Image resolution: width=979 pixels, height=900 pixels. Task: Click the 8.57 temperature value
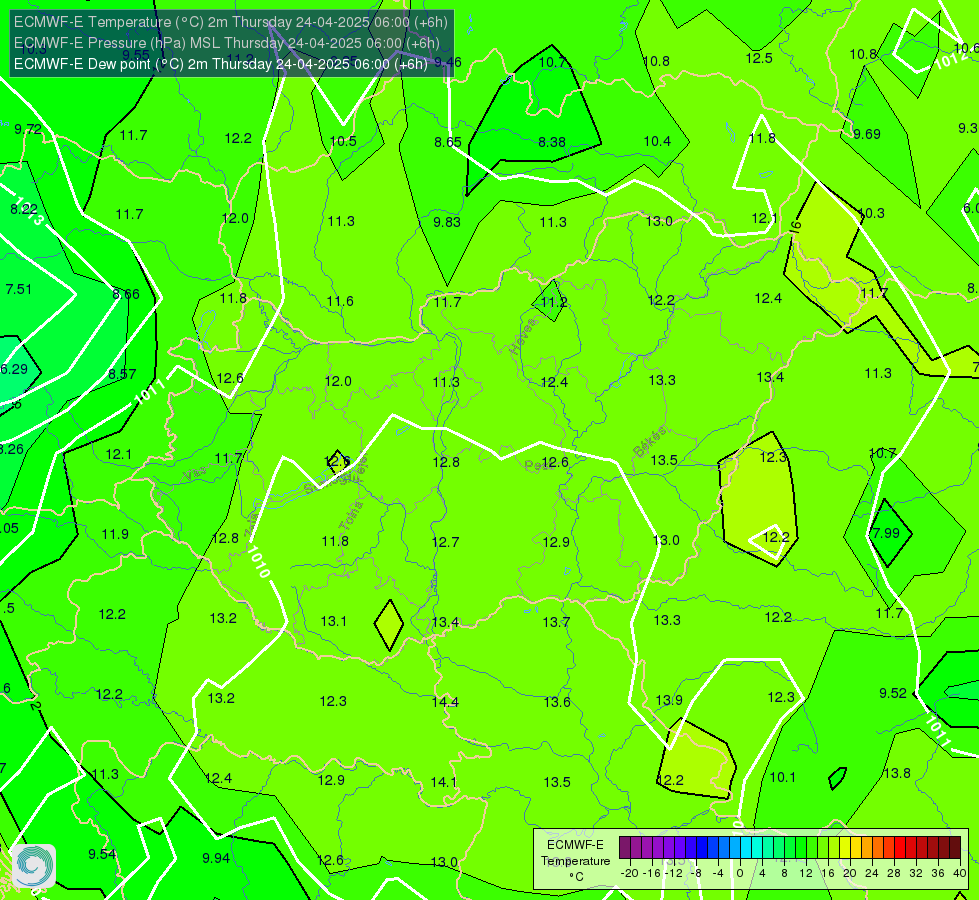point(122,374)
